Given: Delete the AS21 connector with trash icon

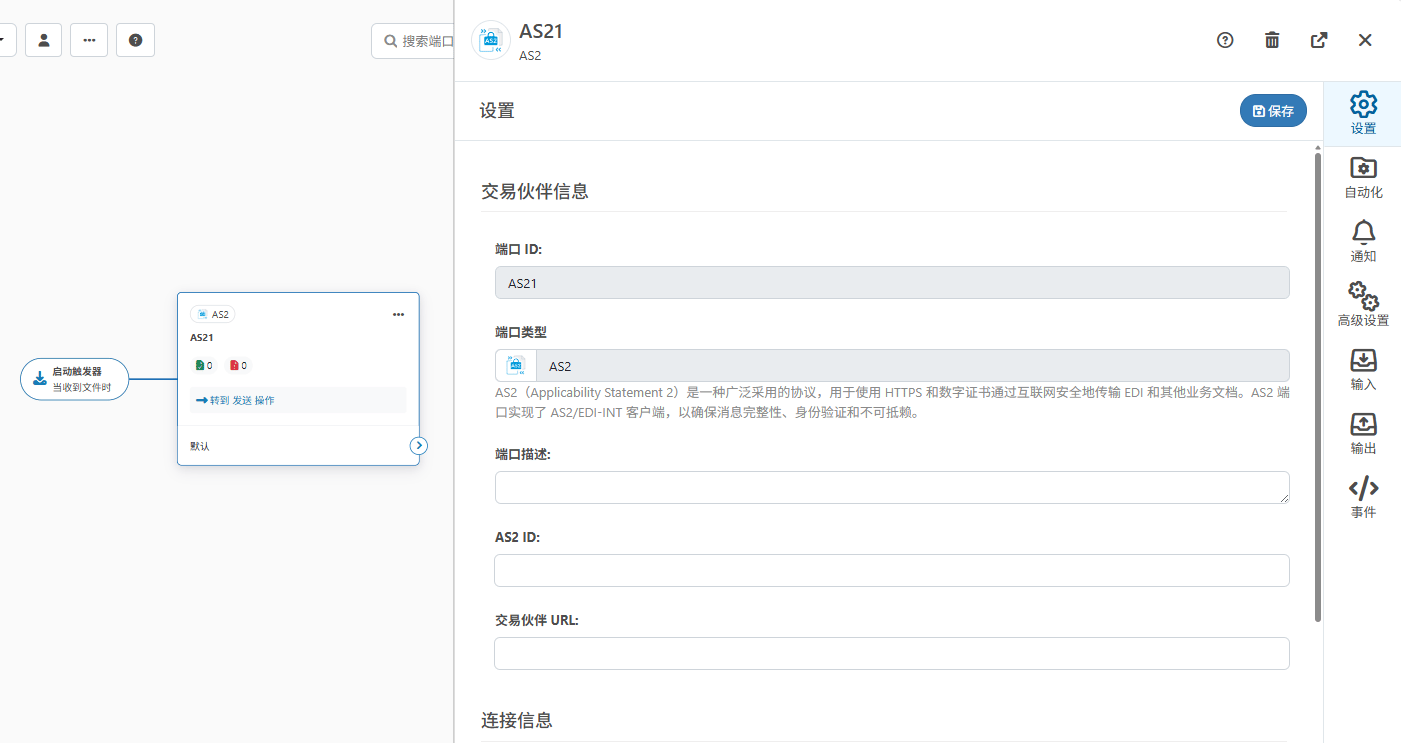Looking at the screenshot, I should [1272, 40].
